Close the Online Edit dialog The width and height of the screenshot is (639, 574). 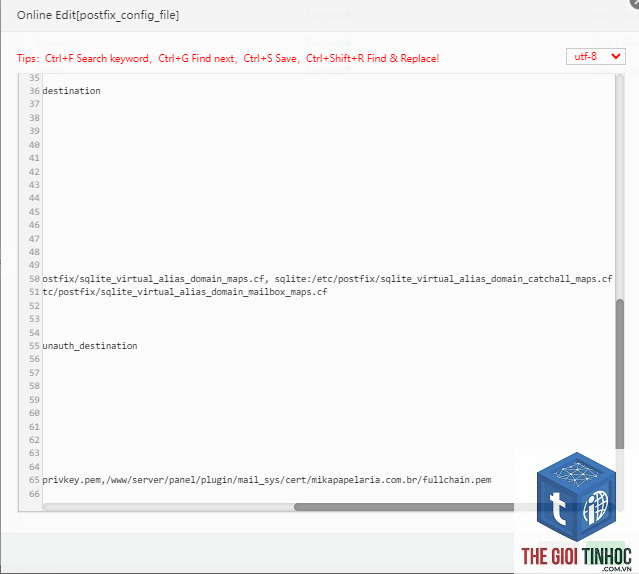tap(635, 2)
